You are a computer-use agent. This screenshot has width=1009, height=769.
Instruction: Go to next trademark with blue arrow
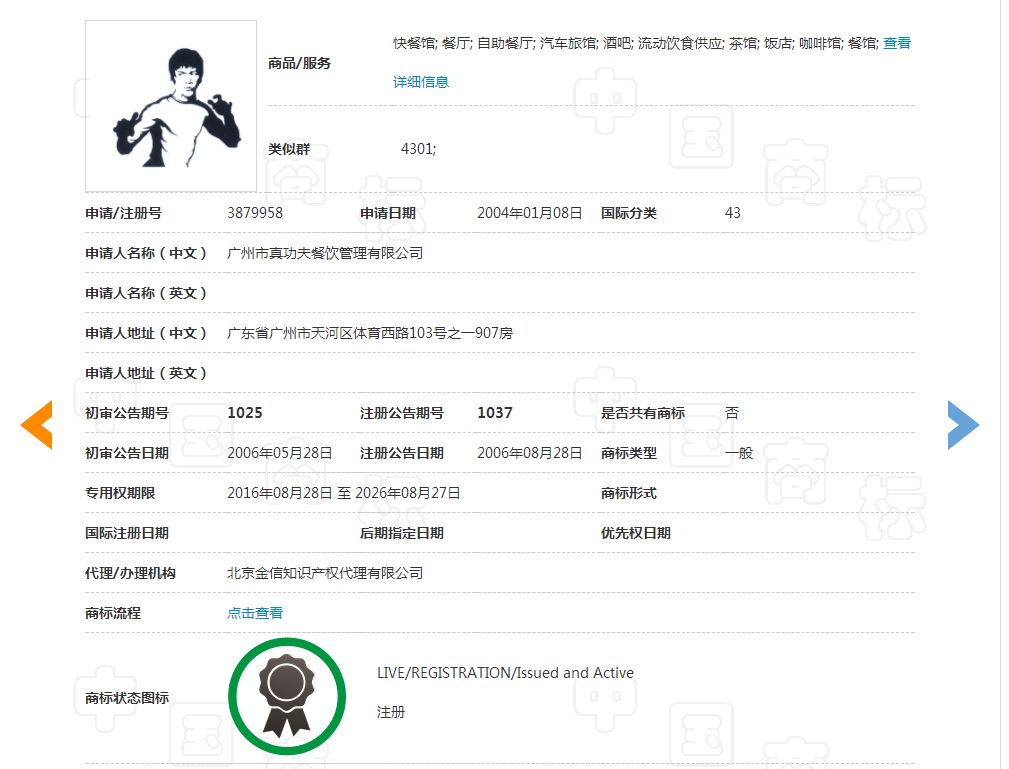(963, 425)
